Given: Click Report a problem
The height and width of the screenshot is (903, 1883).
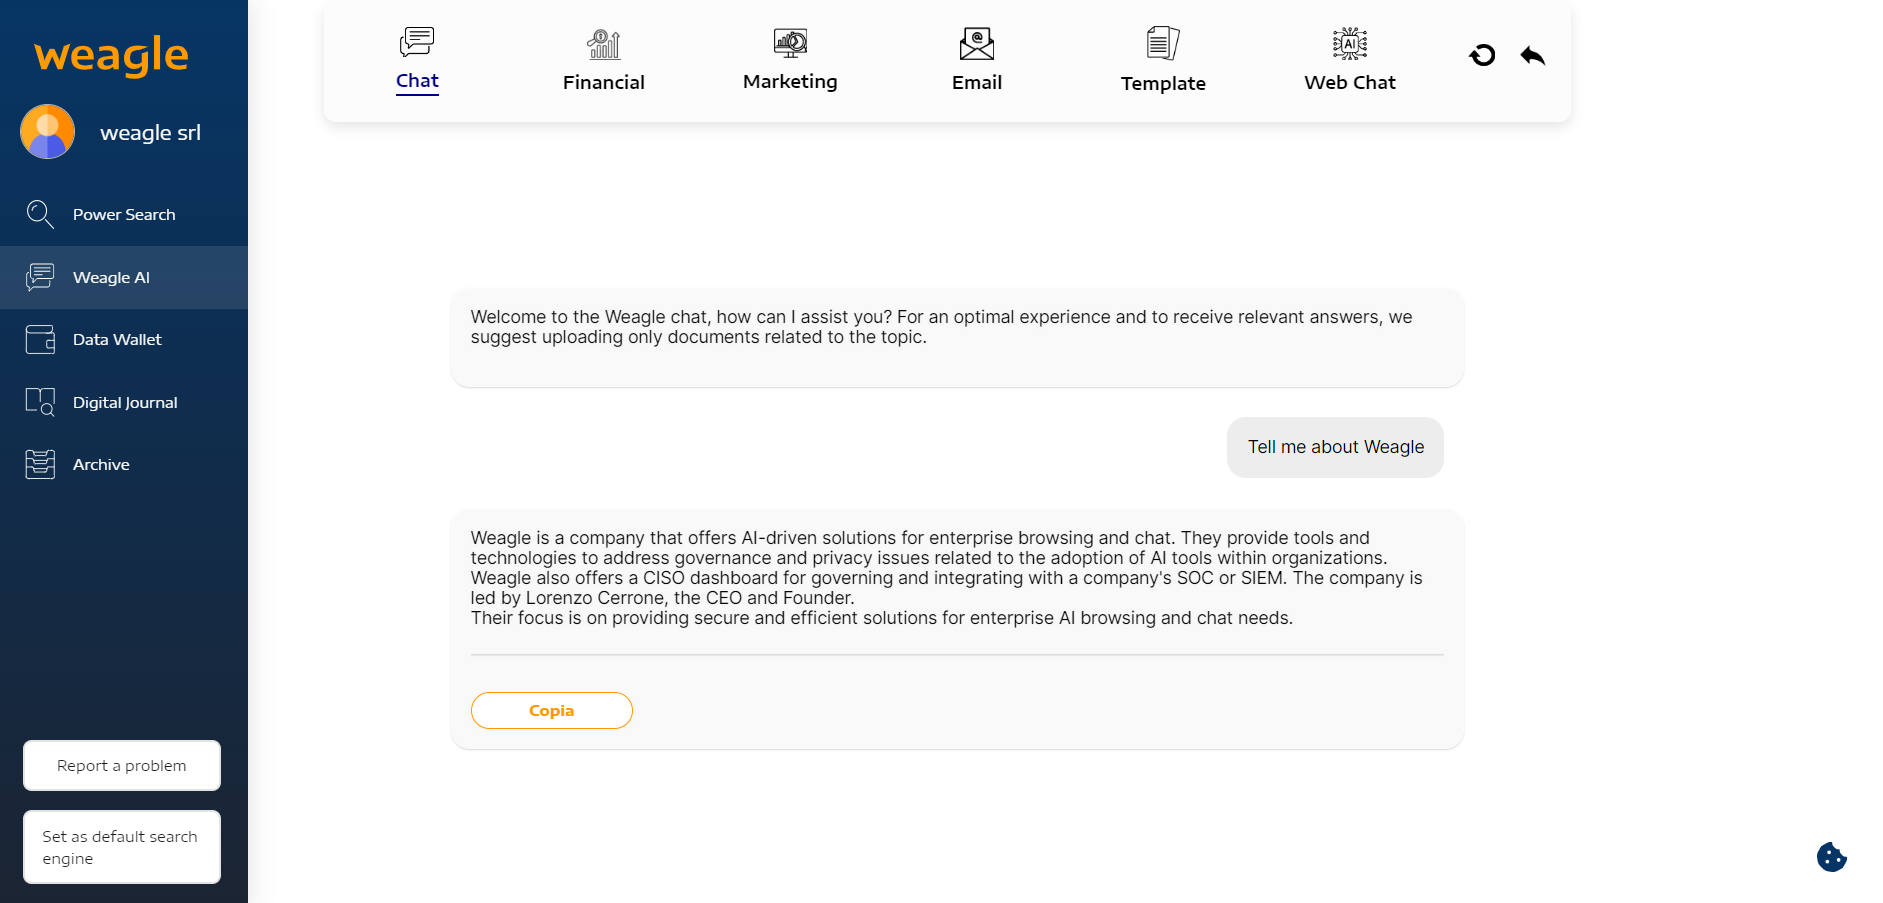Looking at the screenshot, I should (x=121, y=765).
